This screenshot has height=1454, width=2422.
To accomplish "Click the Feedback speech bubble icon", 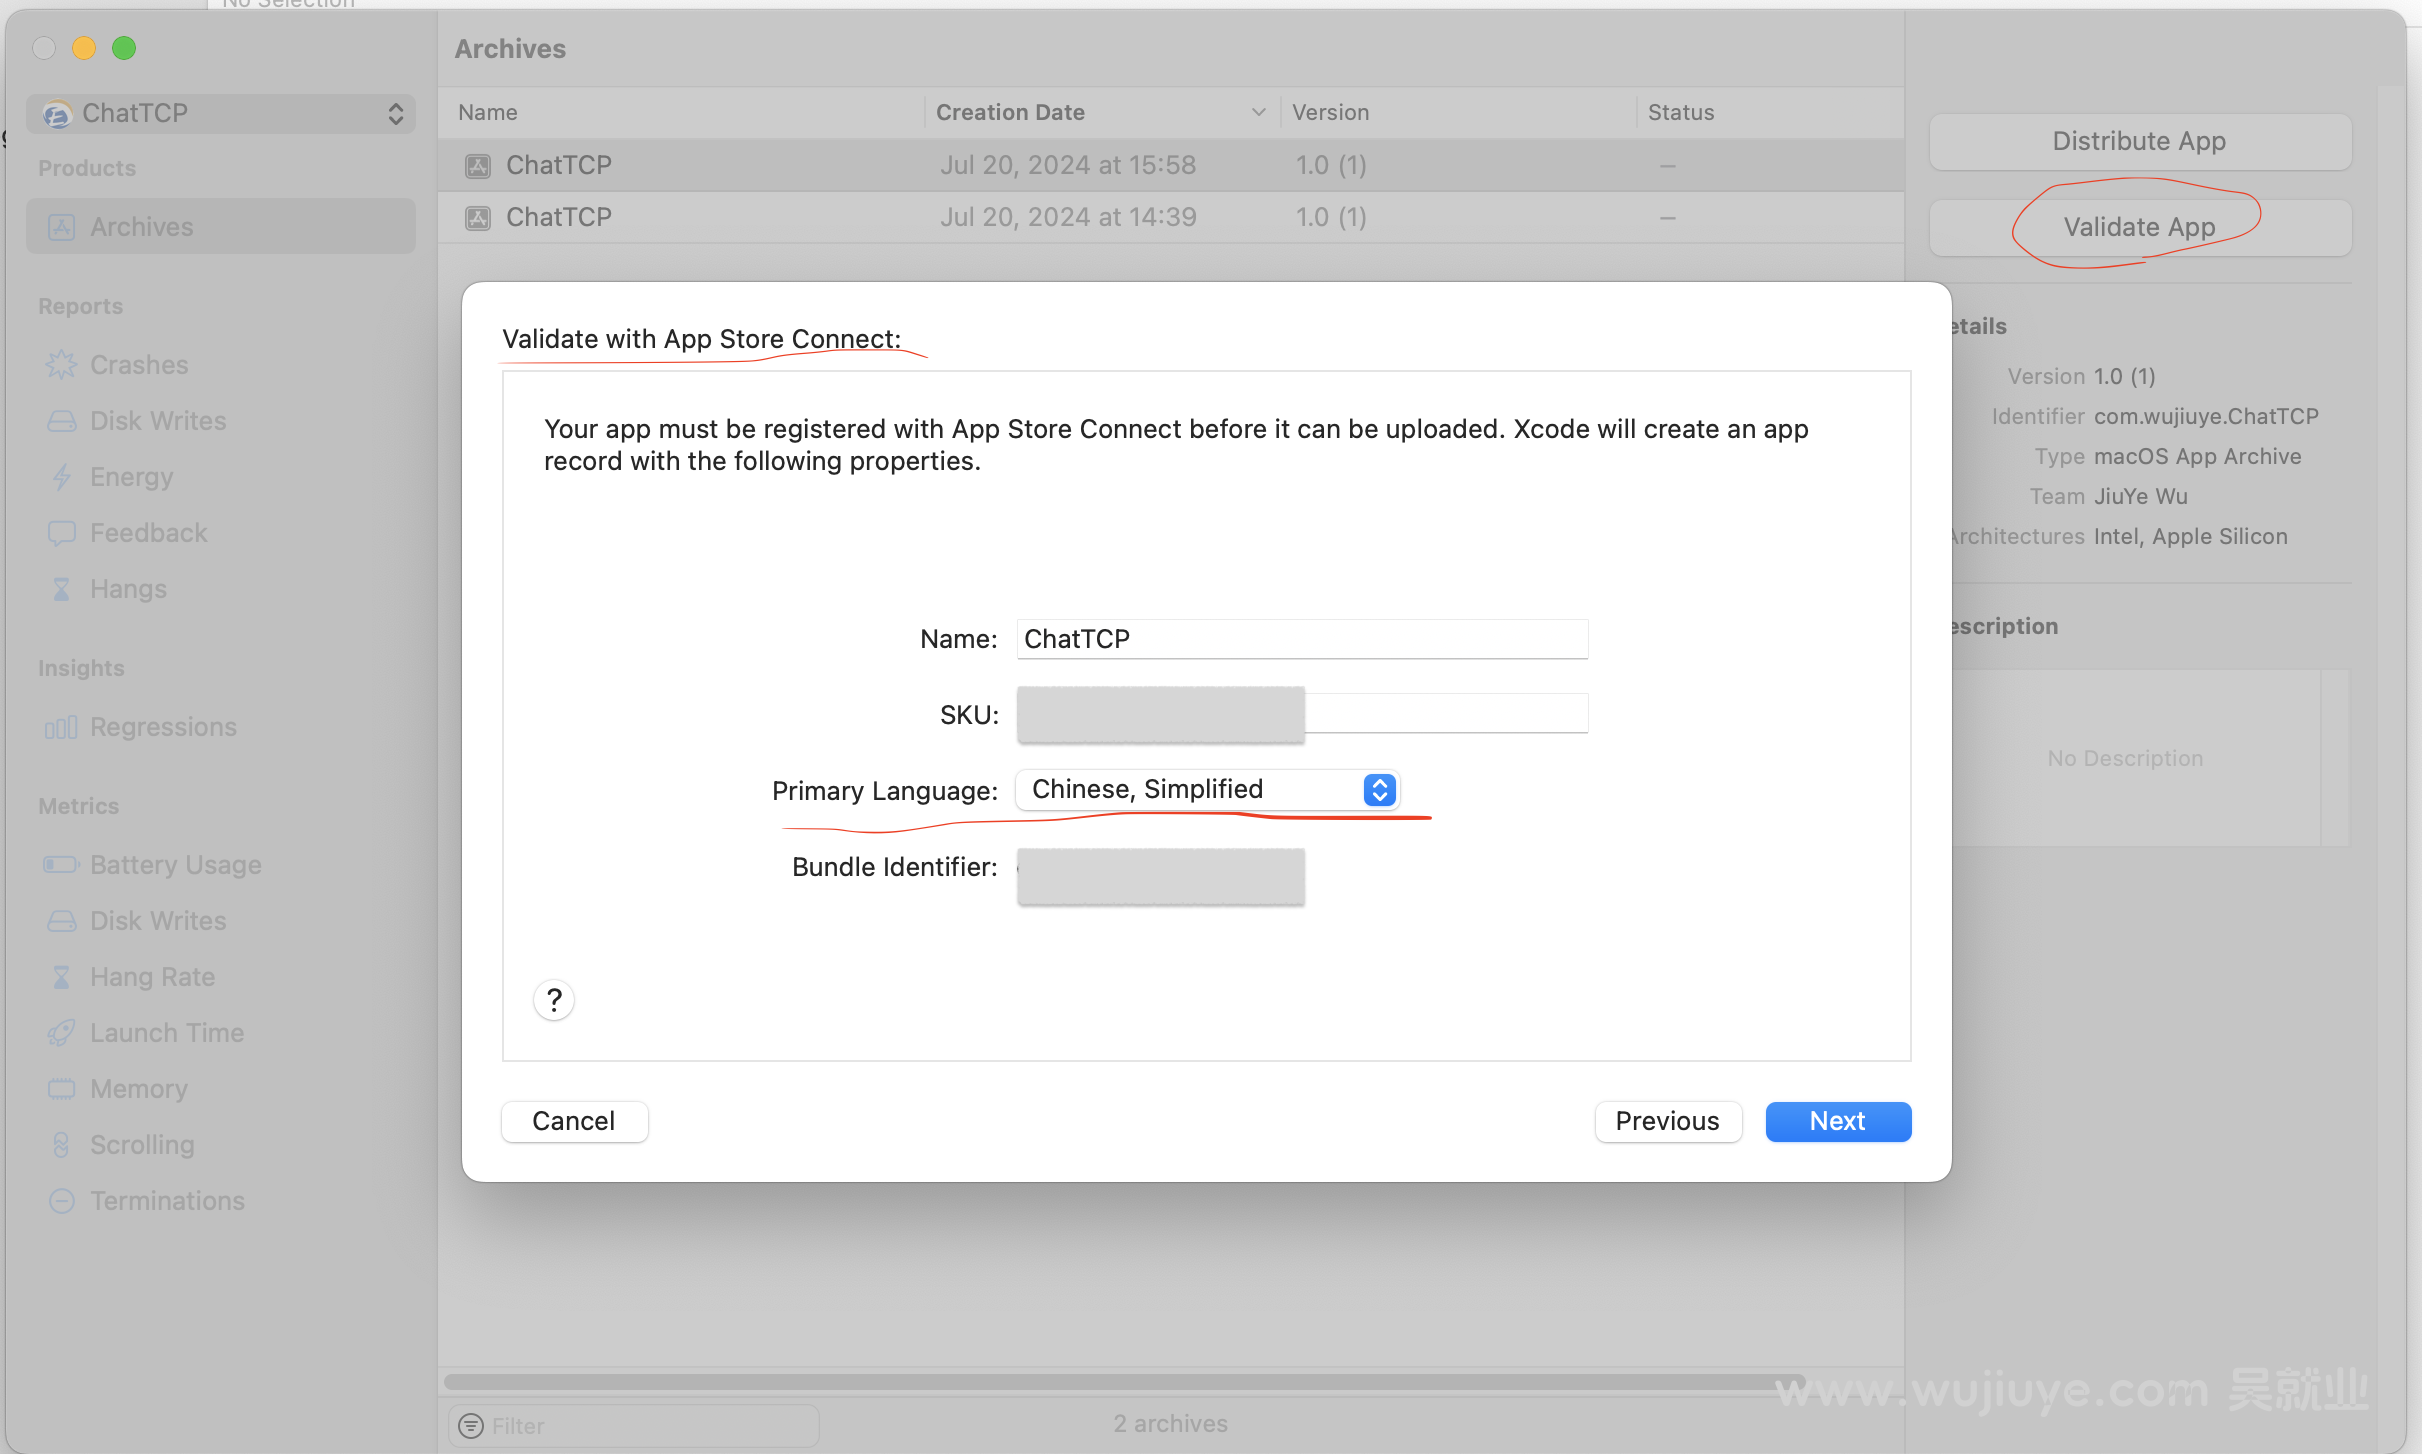I will [62, 533].
